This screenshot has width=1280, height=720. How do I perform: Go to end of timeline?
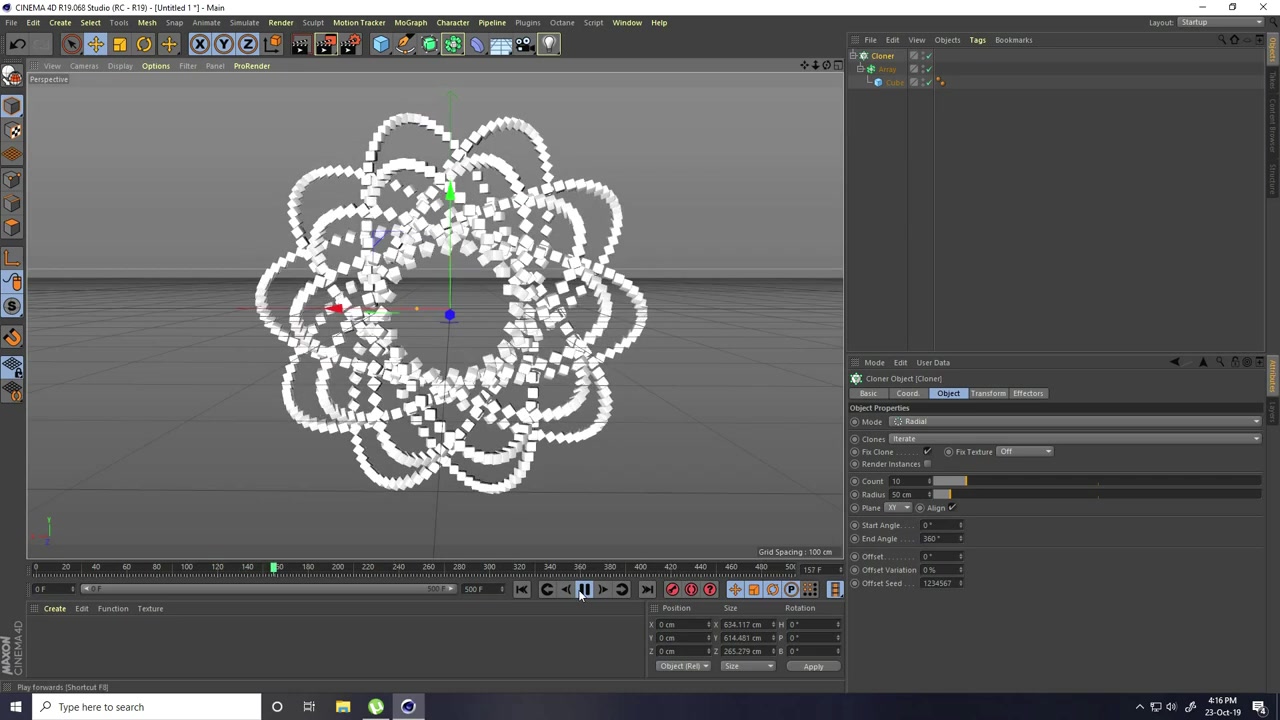pyautogui.click(x=647, y=590)
